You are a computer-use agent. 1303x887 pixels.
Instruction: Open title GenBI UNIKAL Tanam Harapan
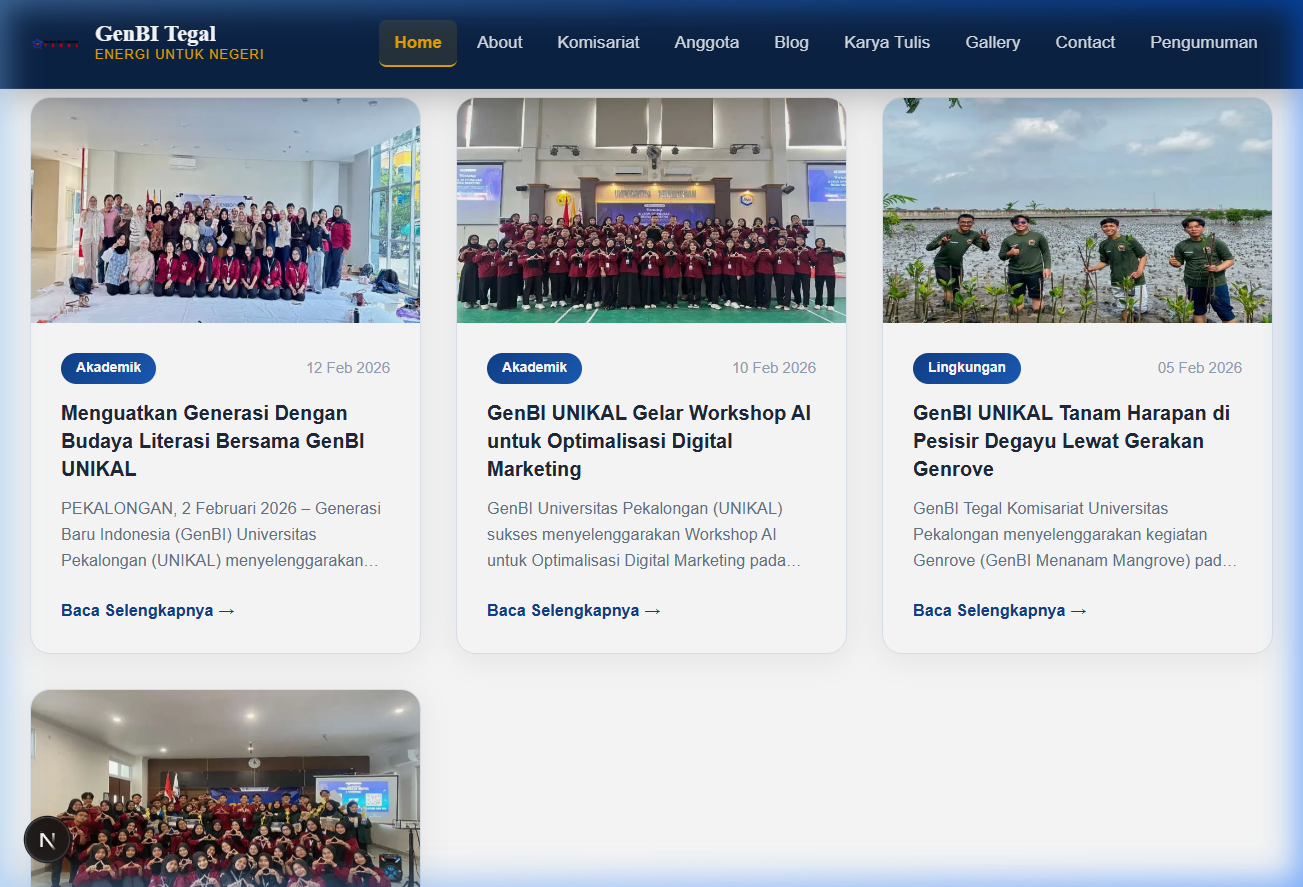tap(1071, 441)
